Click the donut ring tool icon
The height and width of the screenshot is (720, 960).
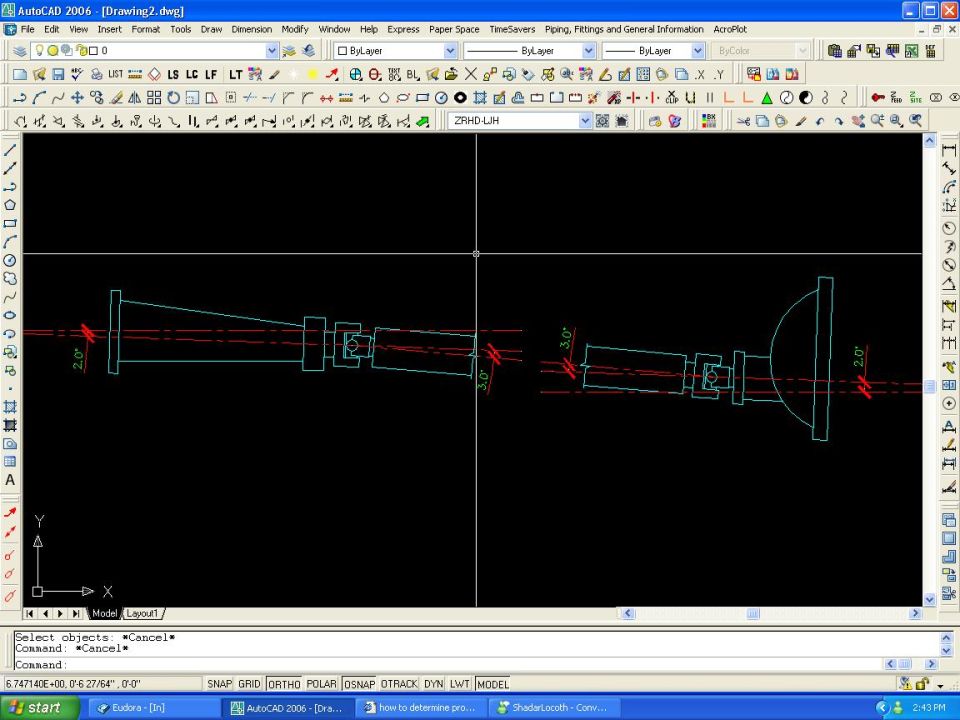(x=460, y=97)
